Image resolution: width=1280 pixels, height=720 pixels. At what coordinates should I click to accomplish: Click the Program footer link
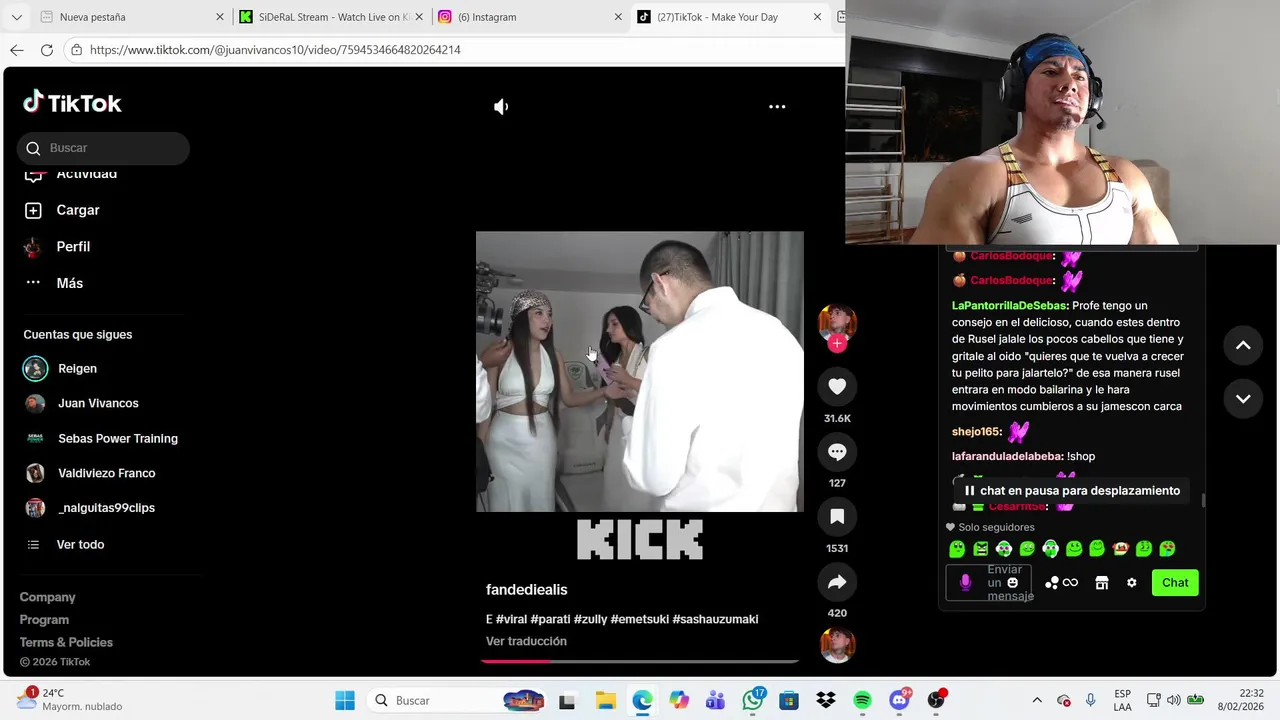[x=44, y=620]
